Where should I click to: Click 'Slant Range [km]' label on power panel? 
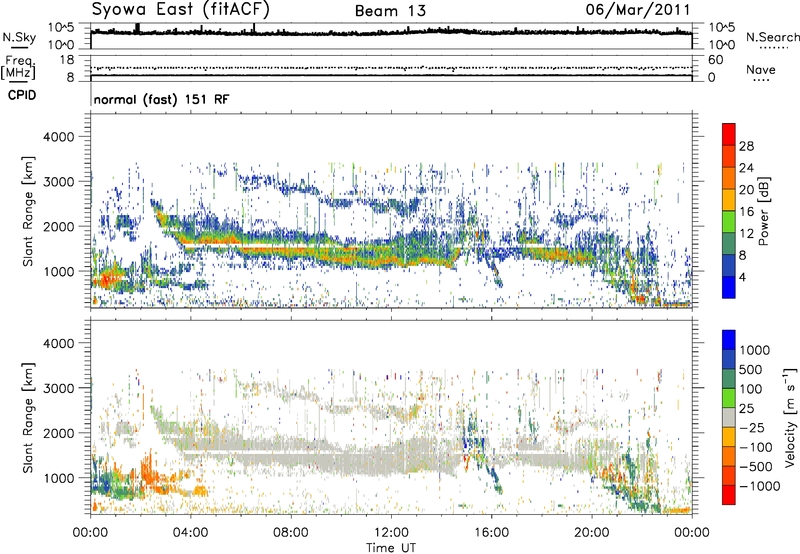pos(28,211)
